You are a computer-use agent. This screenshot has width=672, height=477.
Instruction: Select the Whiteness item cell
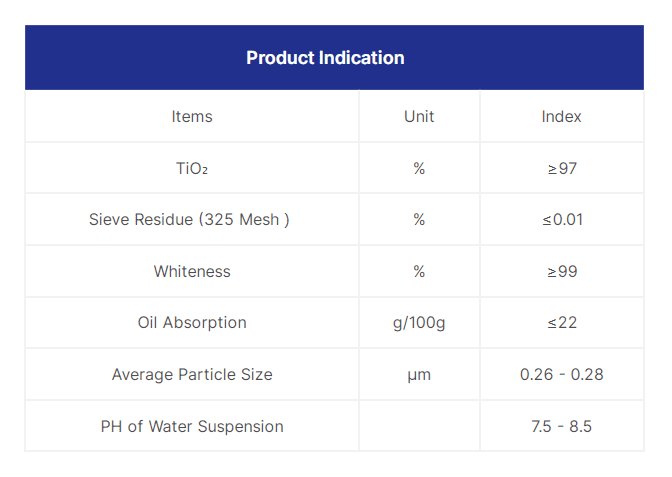tap(192, 271)
